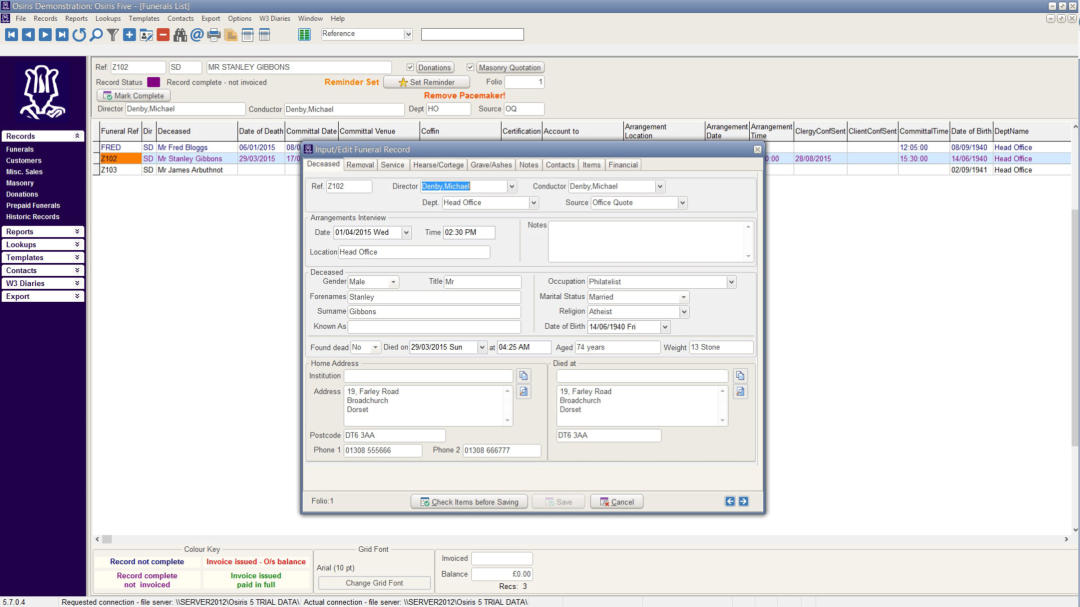Click the email @ icon
Image resolution: width=1080 pixels, height=607 pixels.
[x=197, y=35]
